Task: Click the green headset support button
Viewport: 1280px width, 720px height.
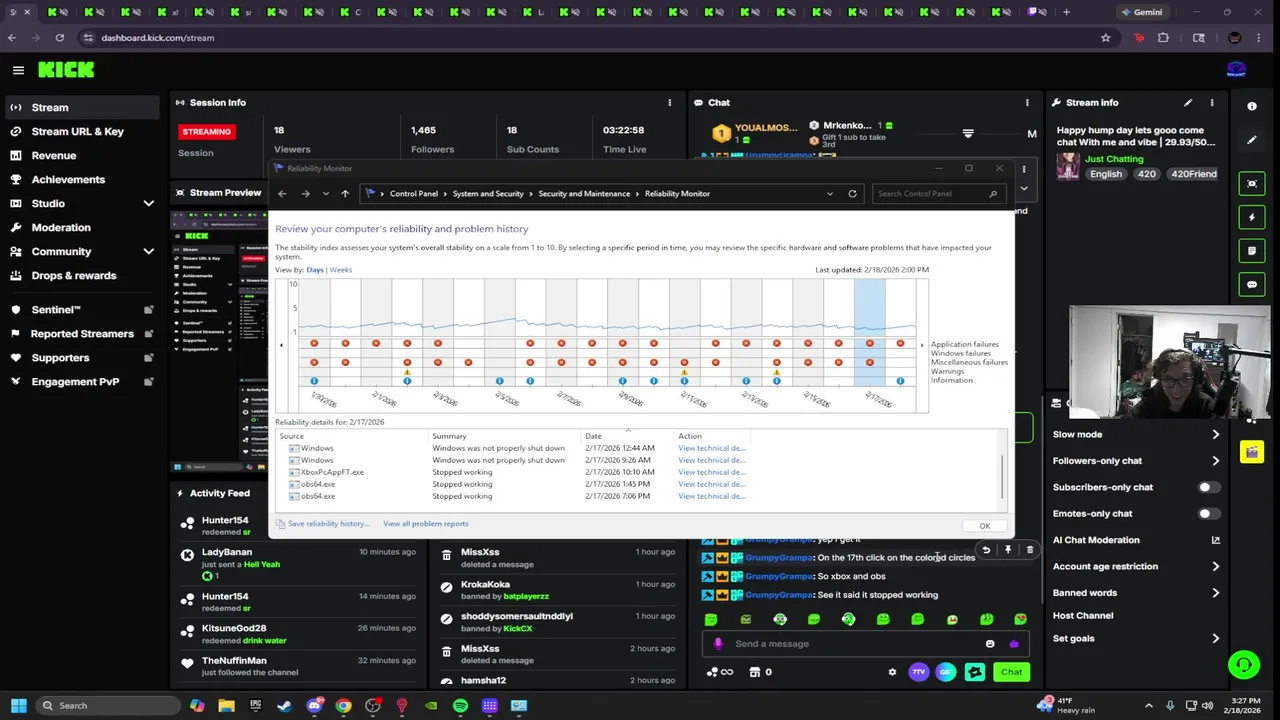Action: [1244, 664]
